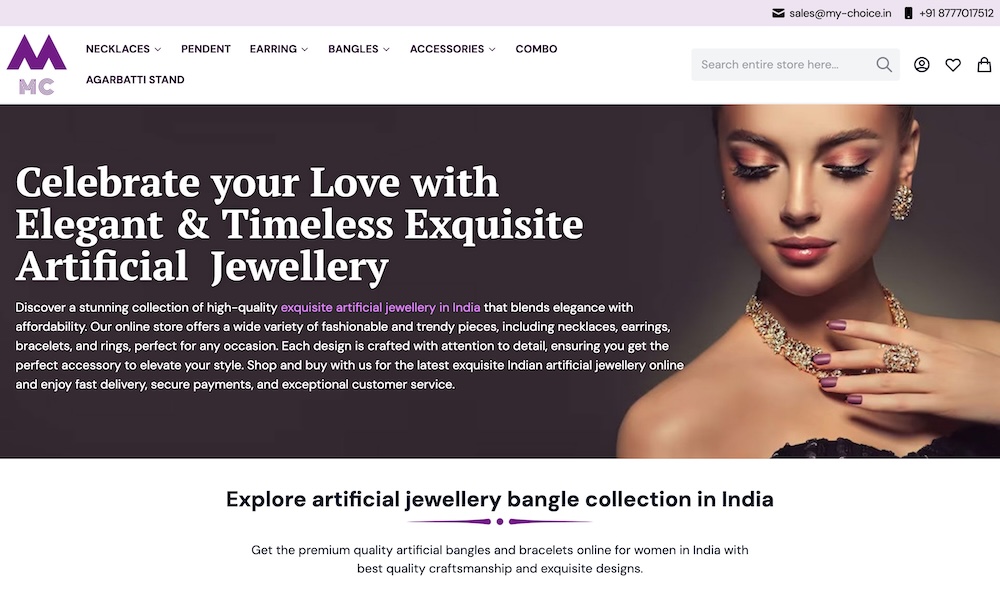Image resolution: width=1000 pixels, height=600 pixels.
Task: Click the sales@my-choice.in email link
Action: coord(840,13)
